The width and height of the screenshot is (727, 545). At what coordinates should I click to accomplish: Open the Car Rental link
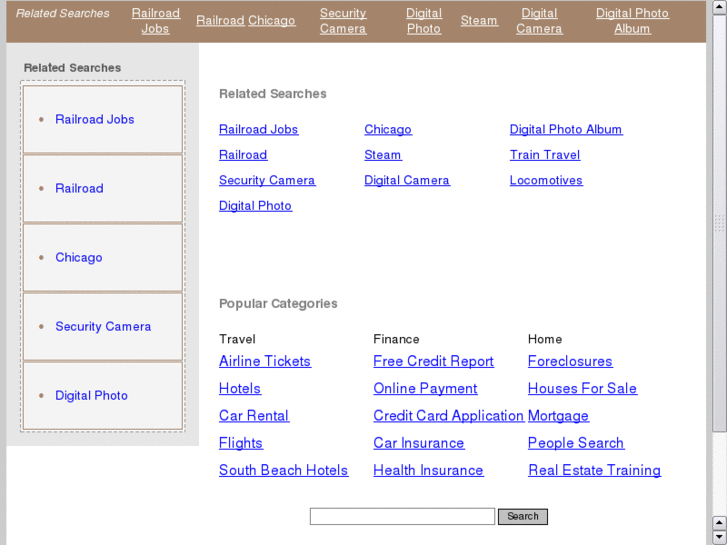pos(254,416)
